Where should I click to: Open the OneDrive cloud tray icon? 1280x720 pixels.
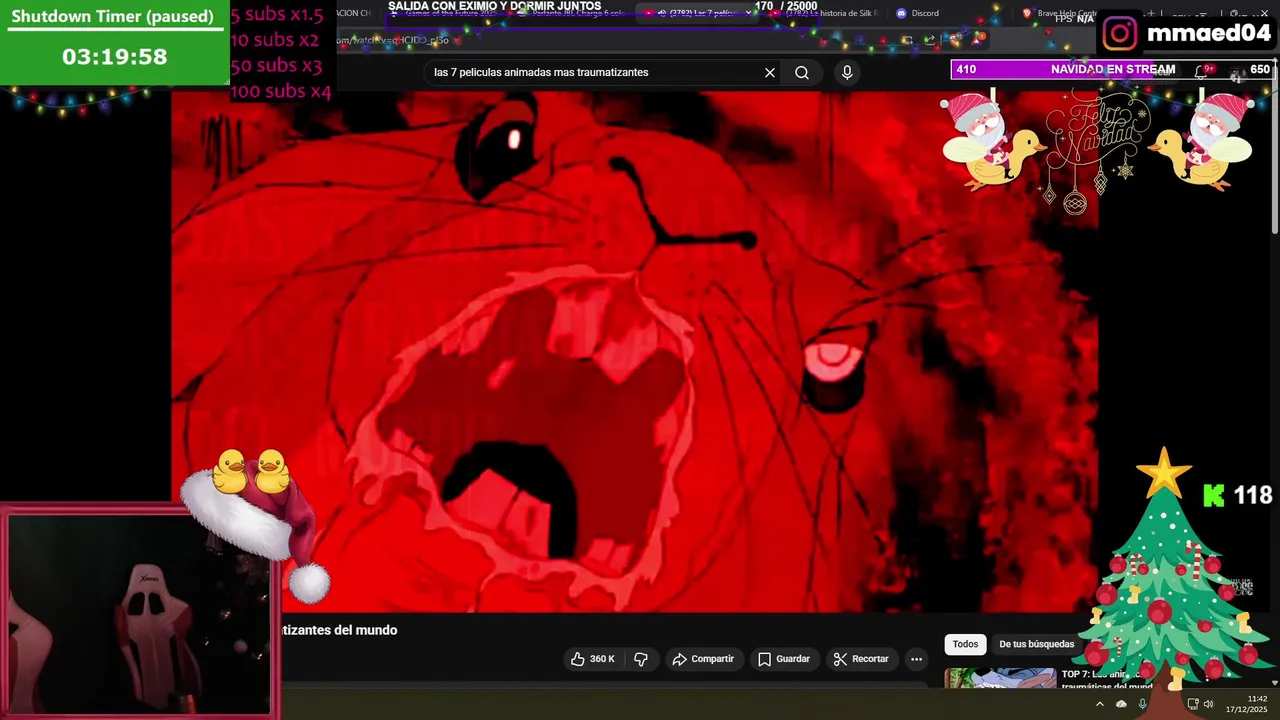[1121, 704]
